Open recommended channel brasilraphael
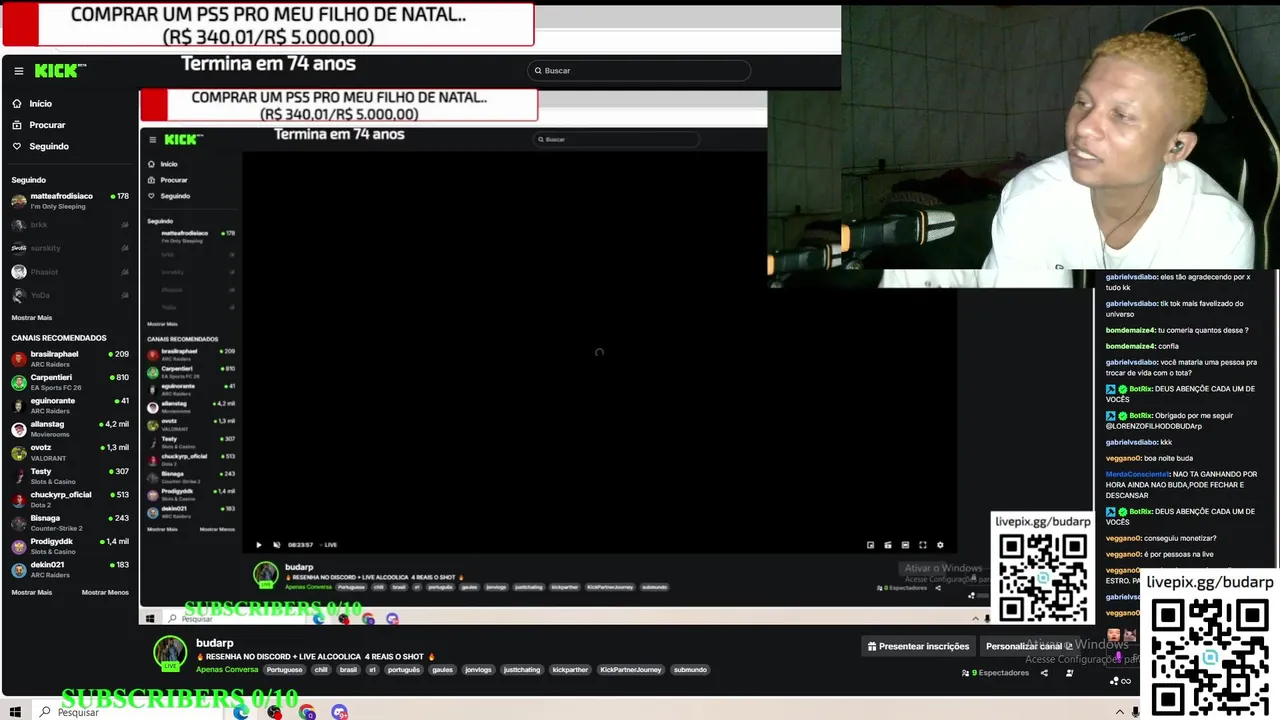This screenshot has height=720, width=1280. tap(70, 358)
